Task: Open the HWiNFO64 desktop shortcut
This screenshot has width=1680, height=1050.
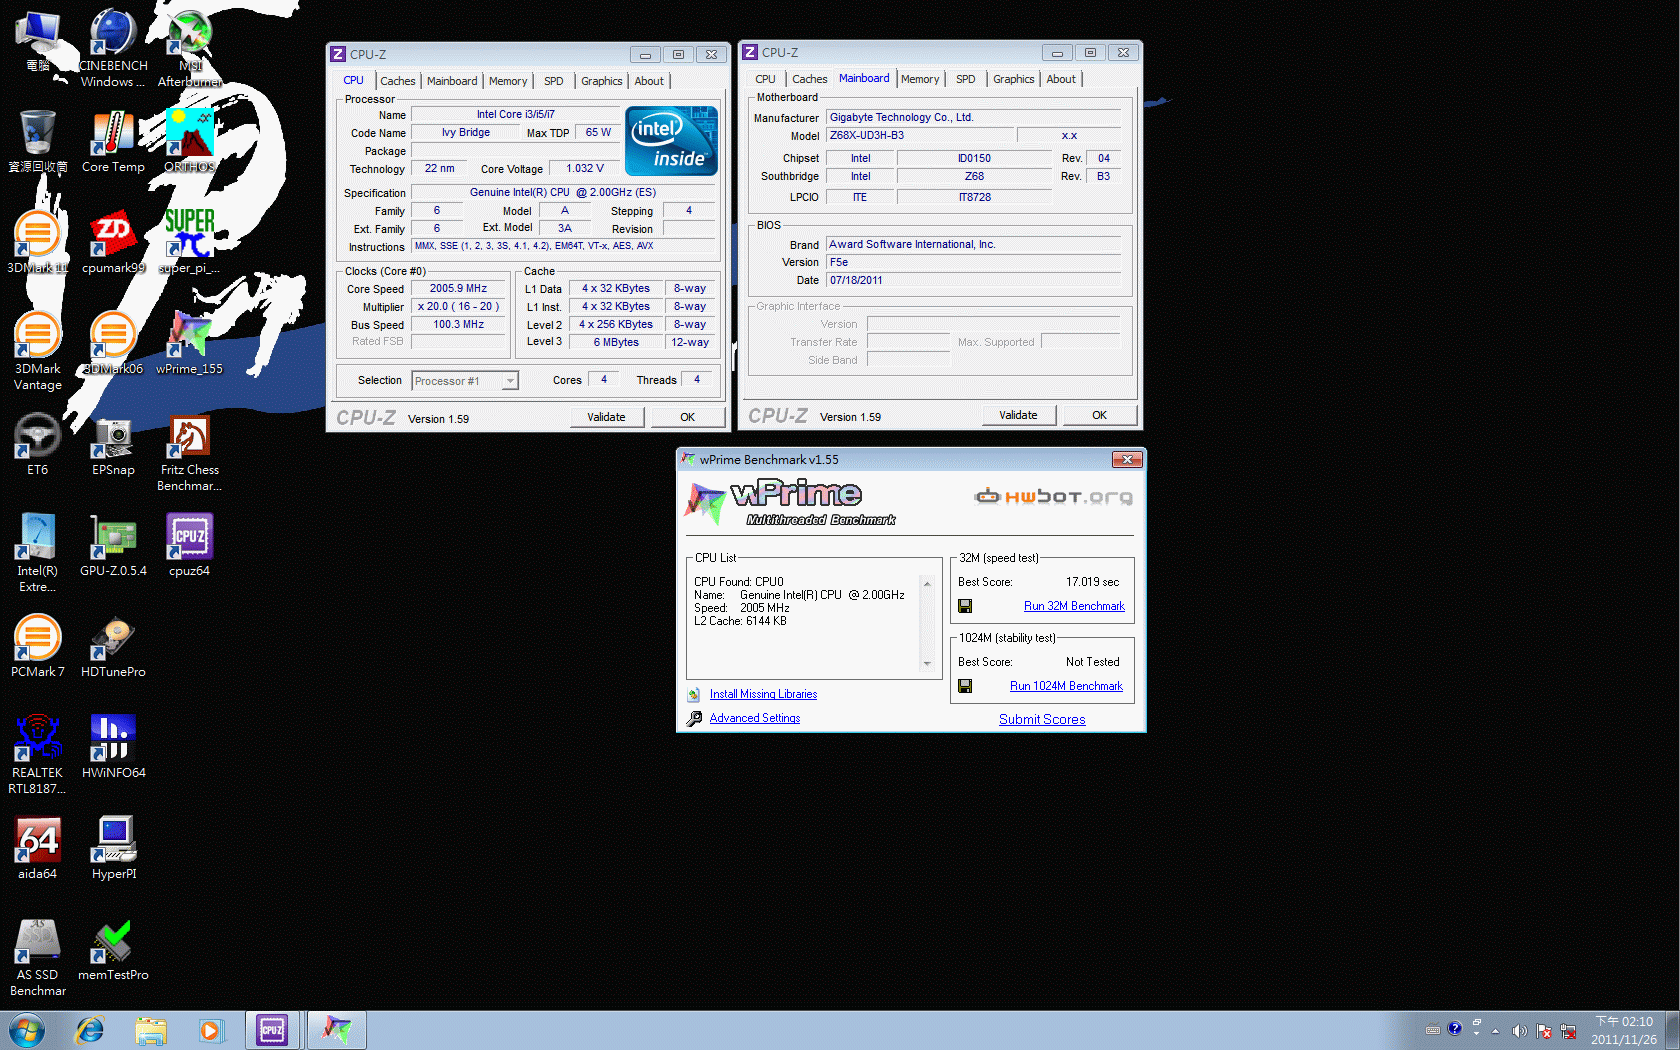Action: tap(113, 740)
